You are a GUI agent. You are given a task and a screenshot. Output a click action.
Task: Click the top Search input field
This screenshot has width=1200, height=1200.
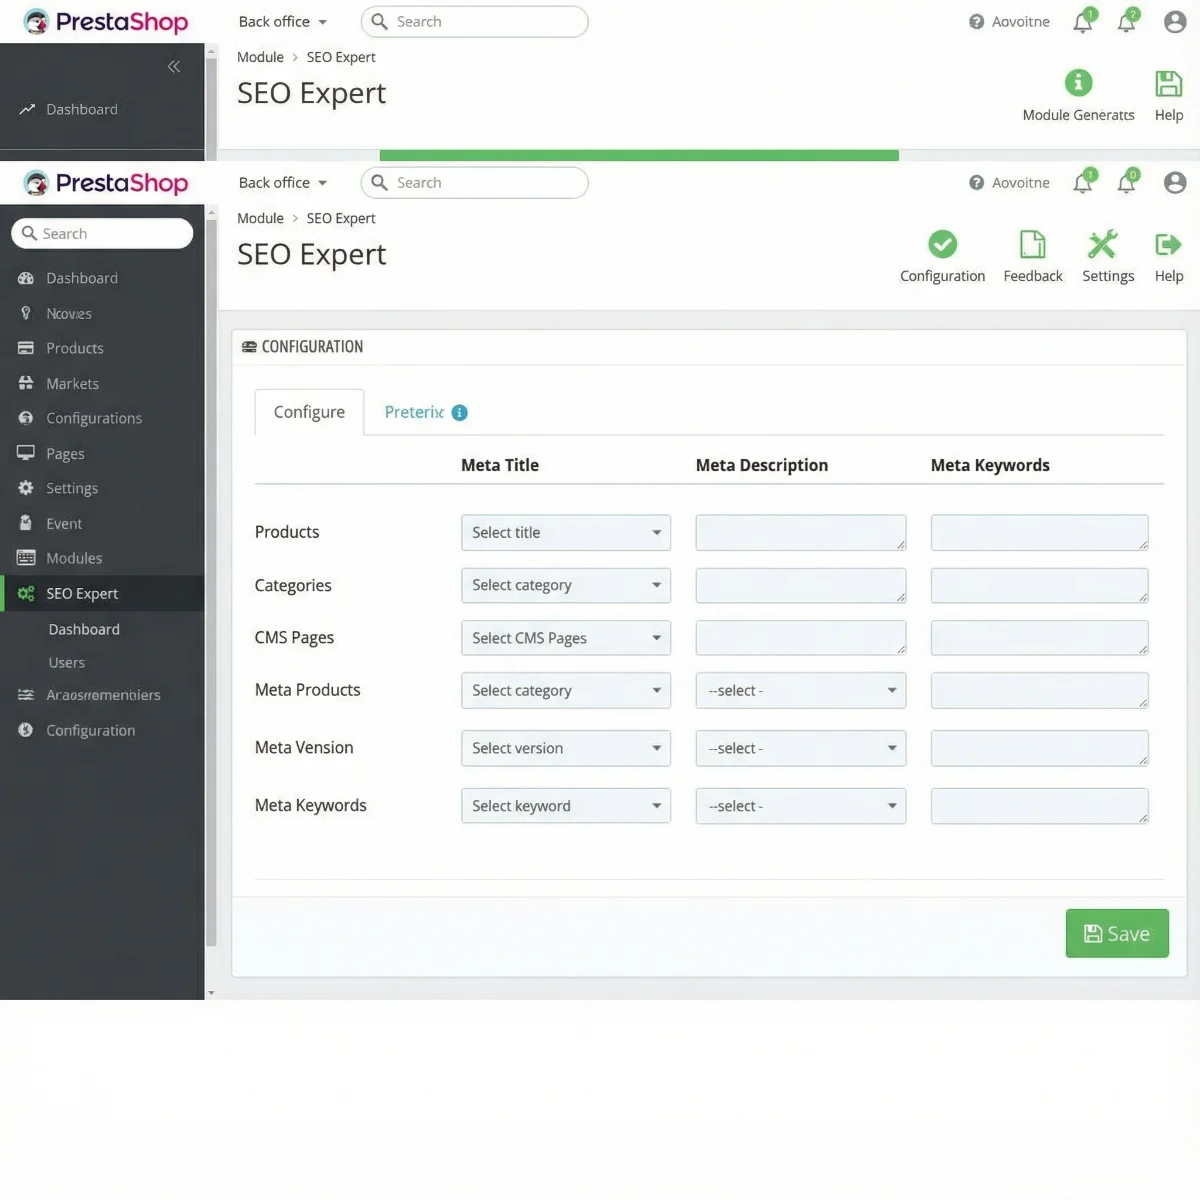(x=474, y=21)
